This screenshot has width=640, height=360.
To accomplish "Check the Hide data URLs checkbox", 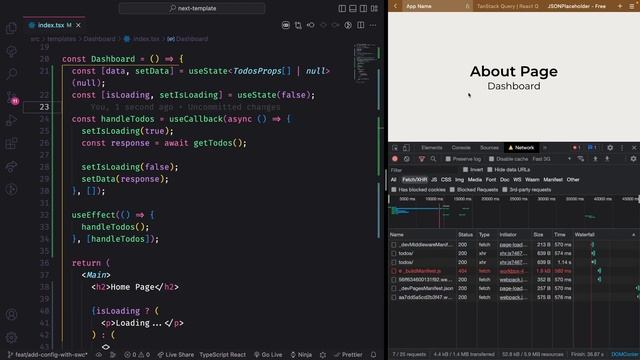I will point(490,169).
